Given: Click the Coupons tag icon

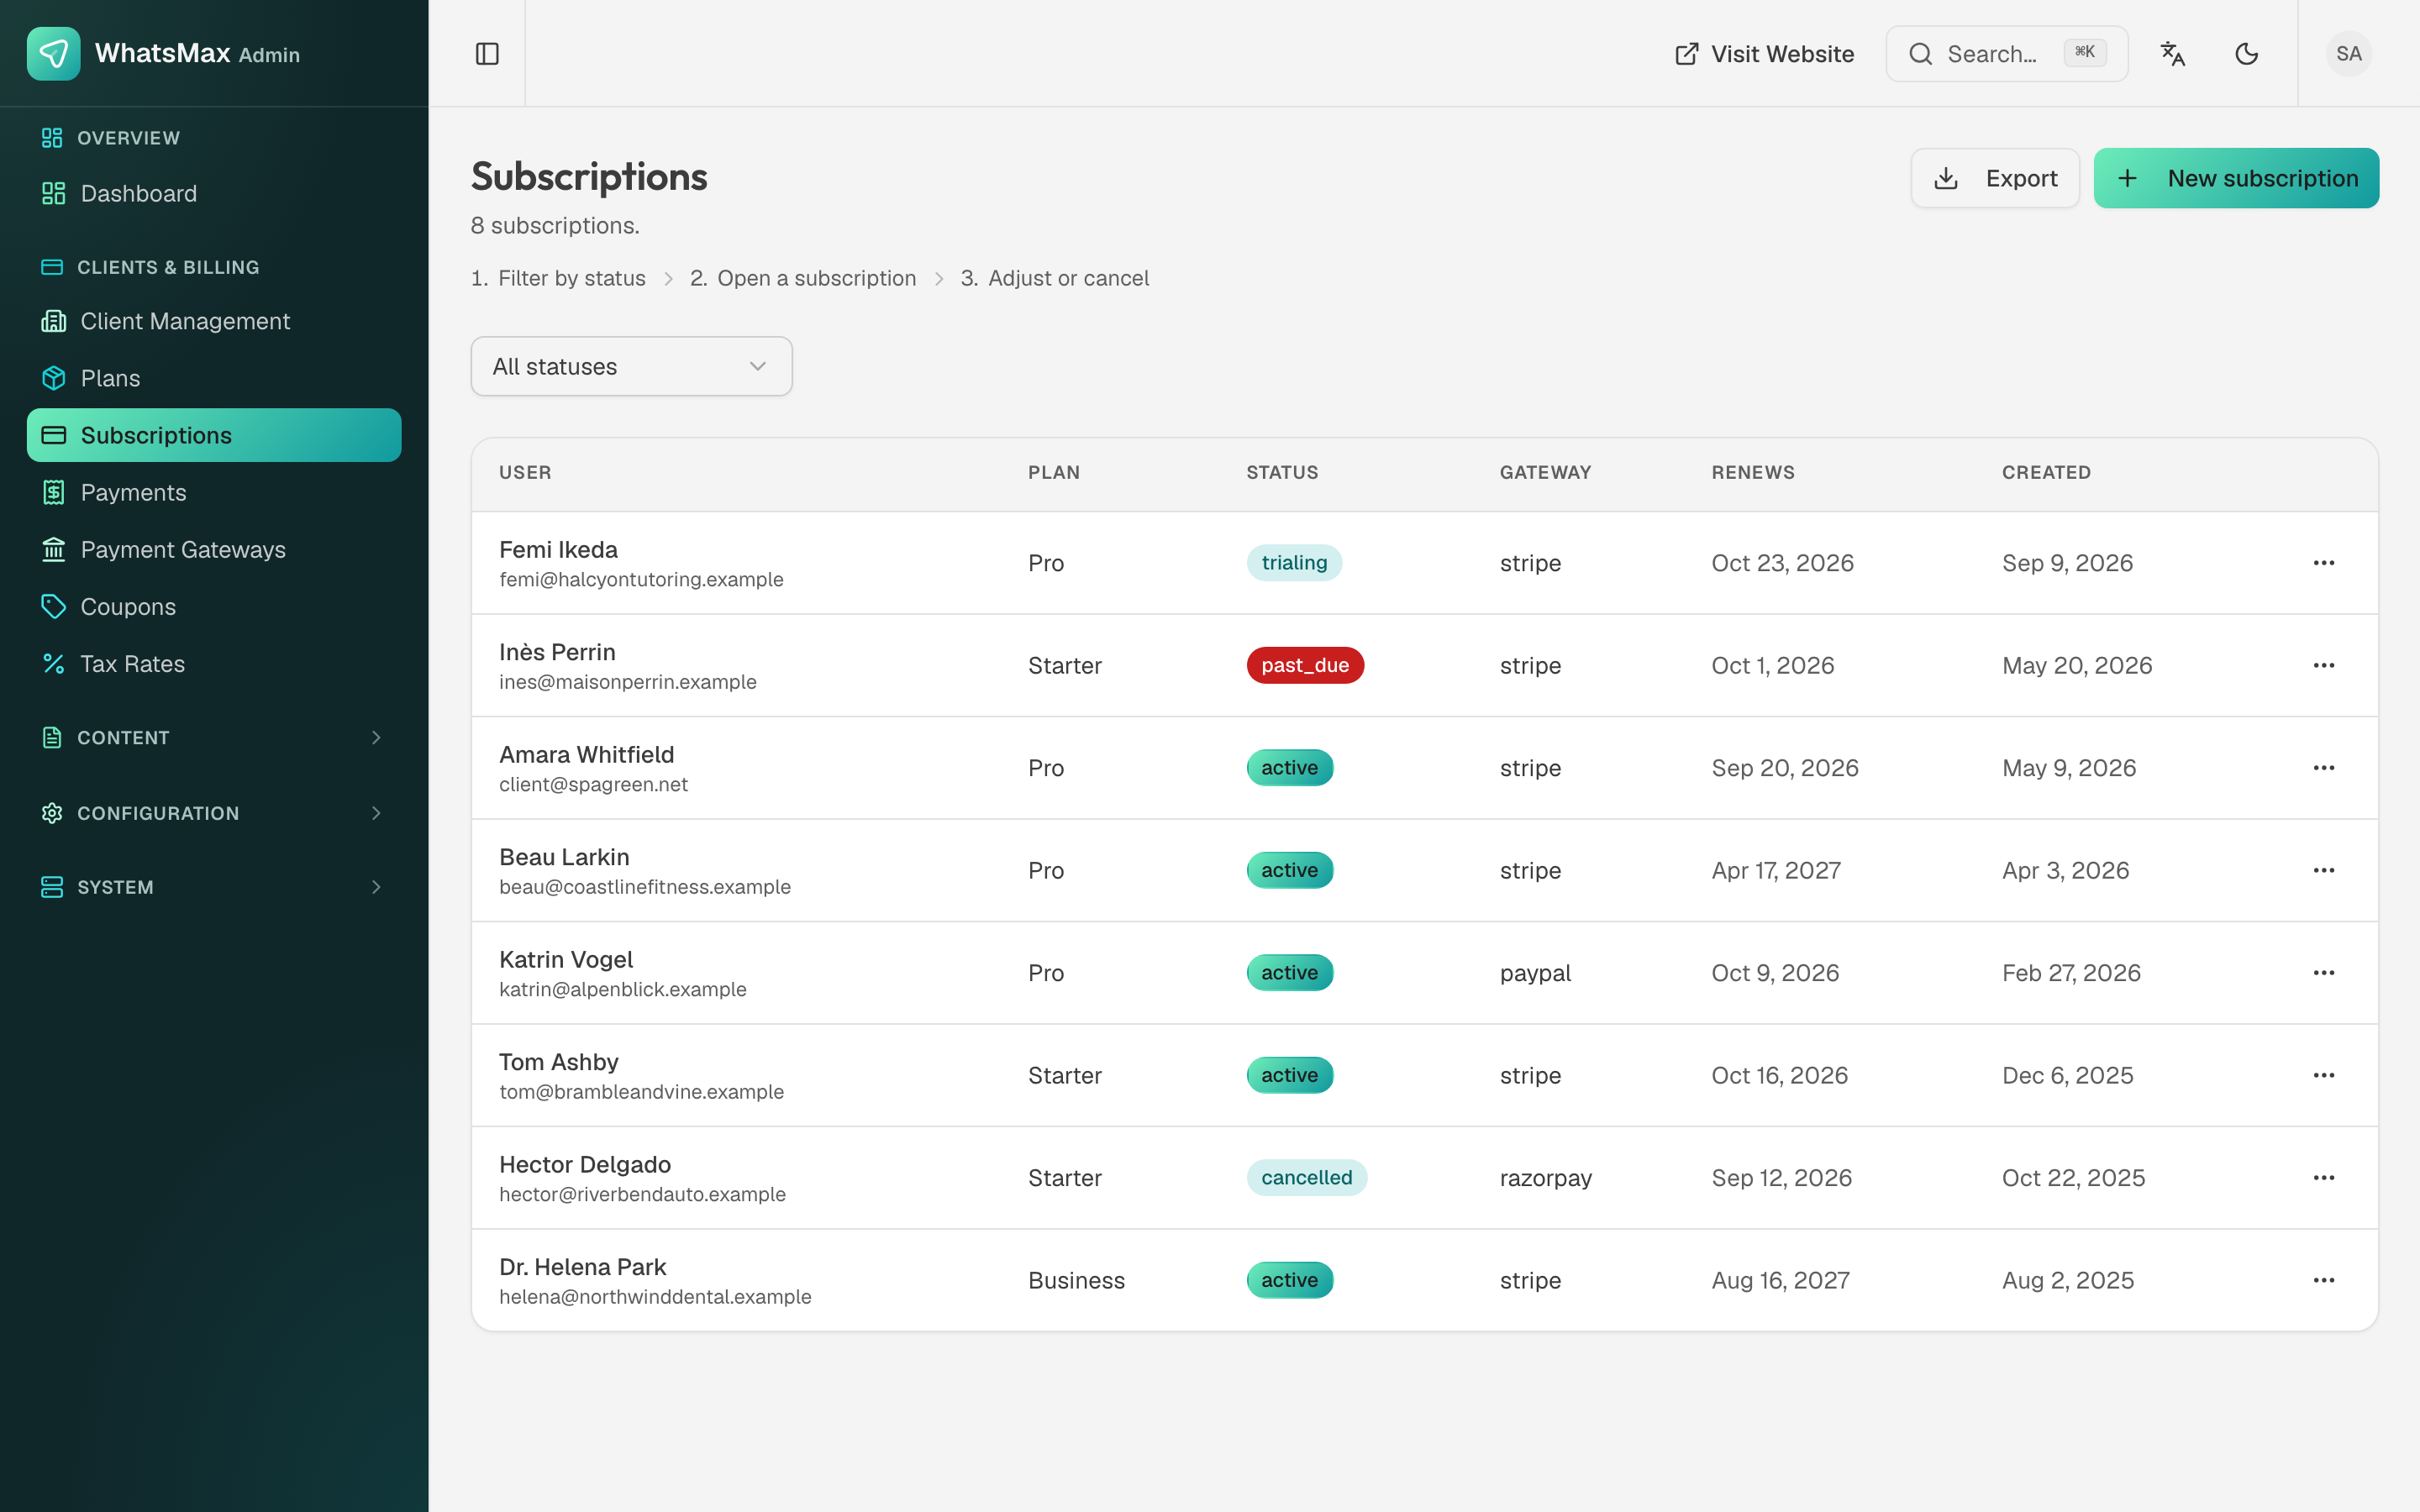Looking at the screenshot, I should point(53,607).
